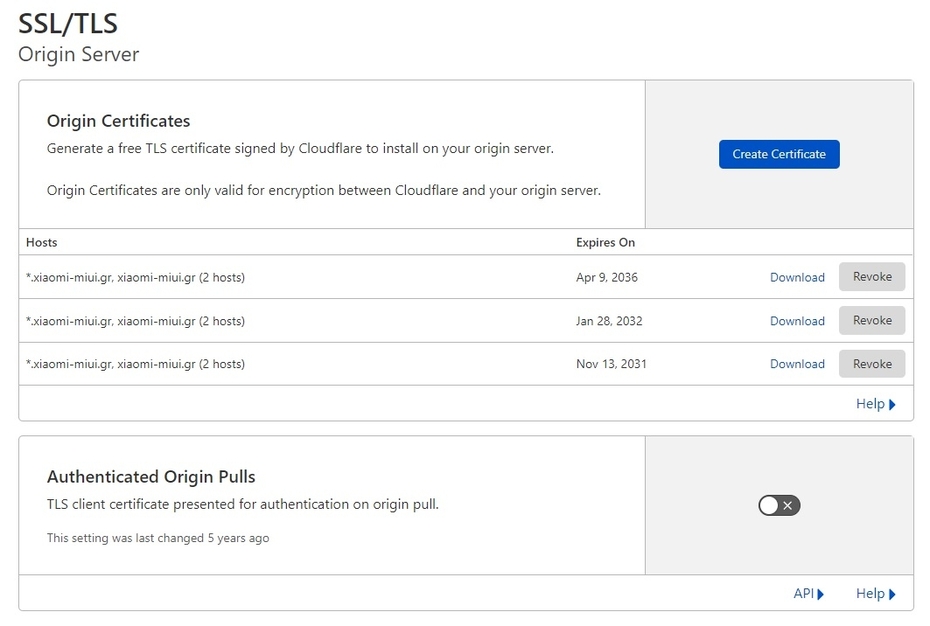Revoke the certificate expiring Nov 13, 2031

click(872, 364)
